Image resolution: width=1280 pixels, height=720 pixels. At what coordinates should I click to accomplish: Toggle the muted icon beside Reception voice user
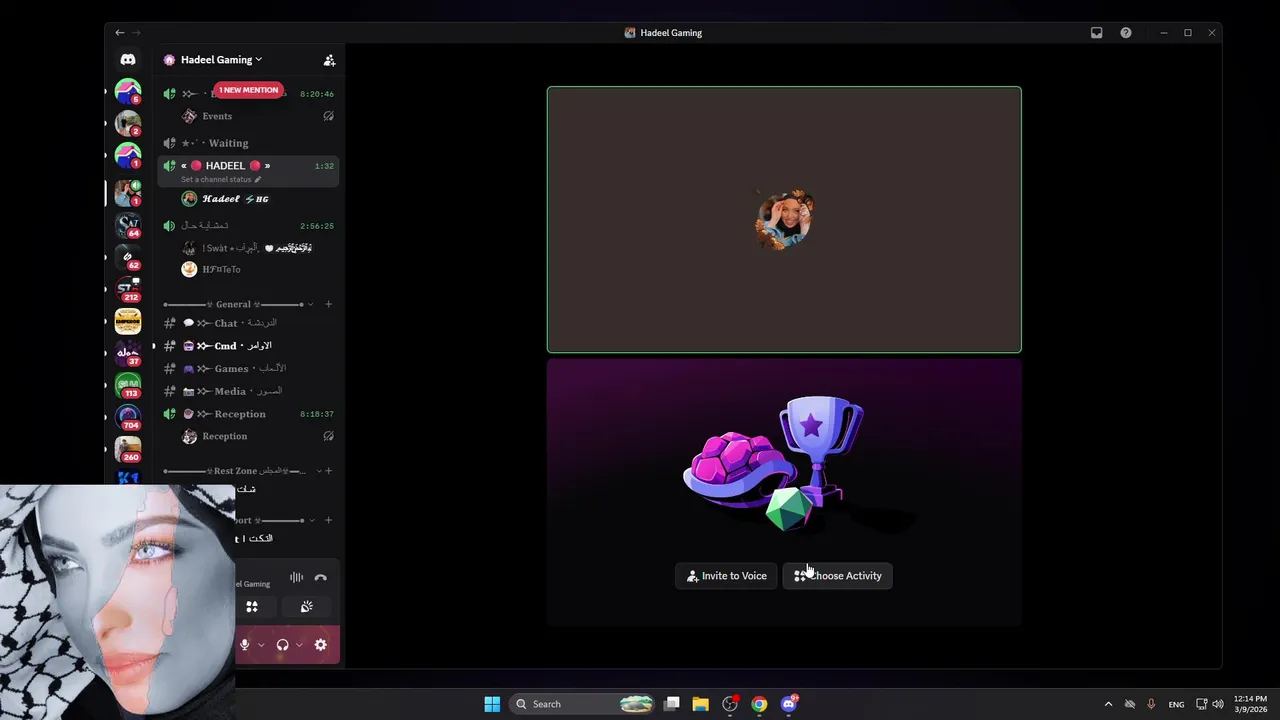click(x=328, y=436)
